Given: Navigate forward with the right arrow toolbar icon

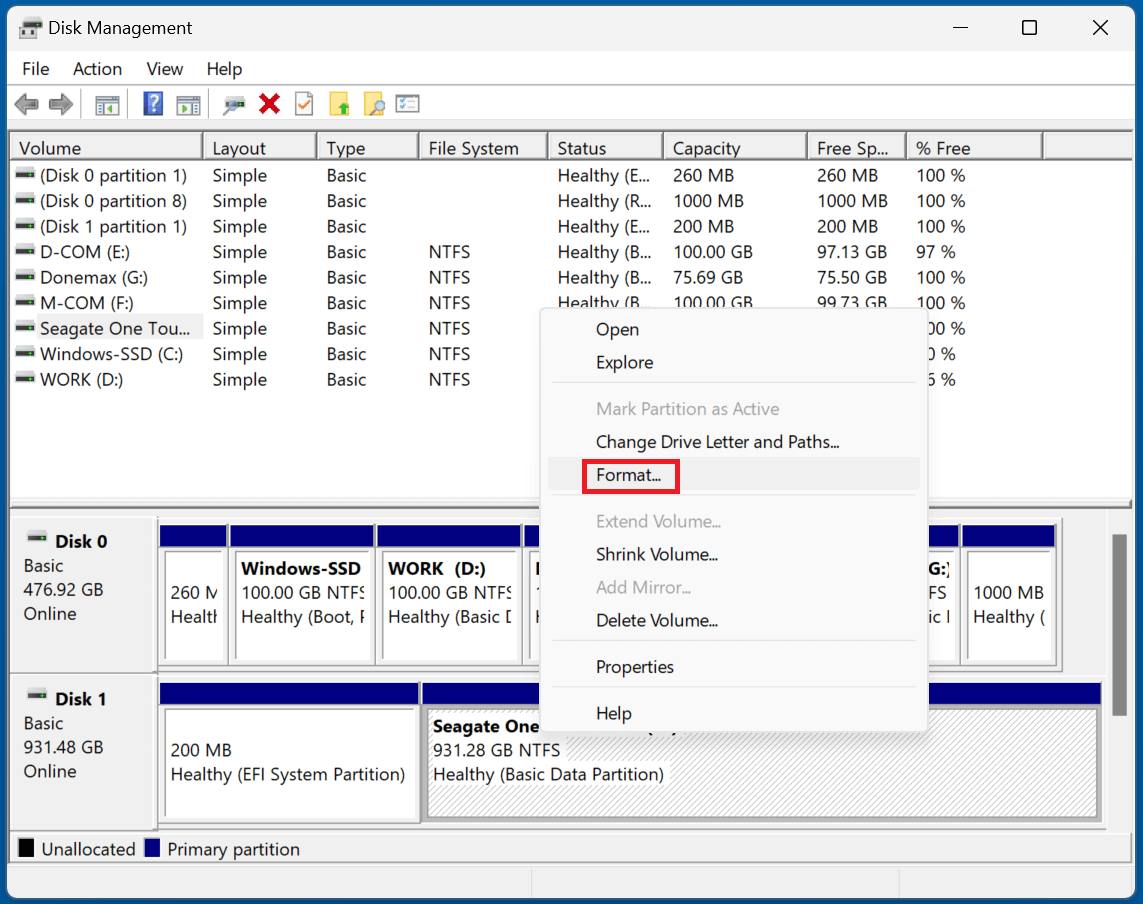Looking at the screenshot, I should pos(60,104).
